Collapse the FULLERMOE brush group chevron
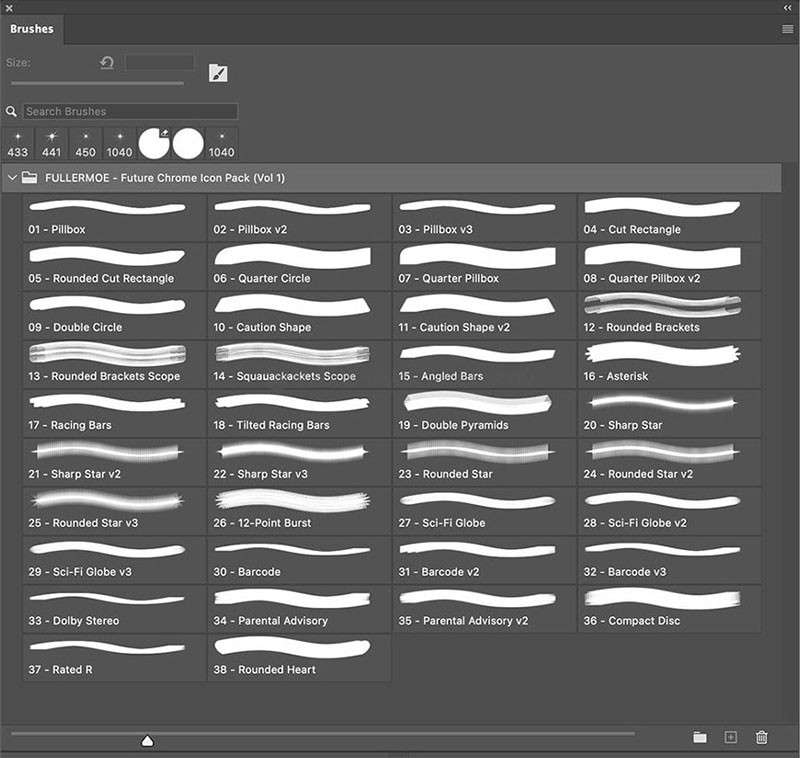The height and width of the screenshot is (758, 800). point(12,178)
